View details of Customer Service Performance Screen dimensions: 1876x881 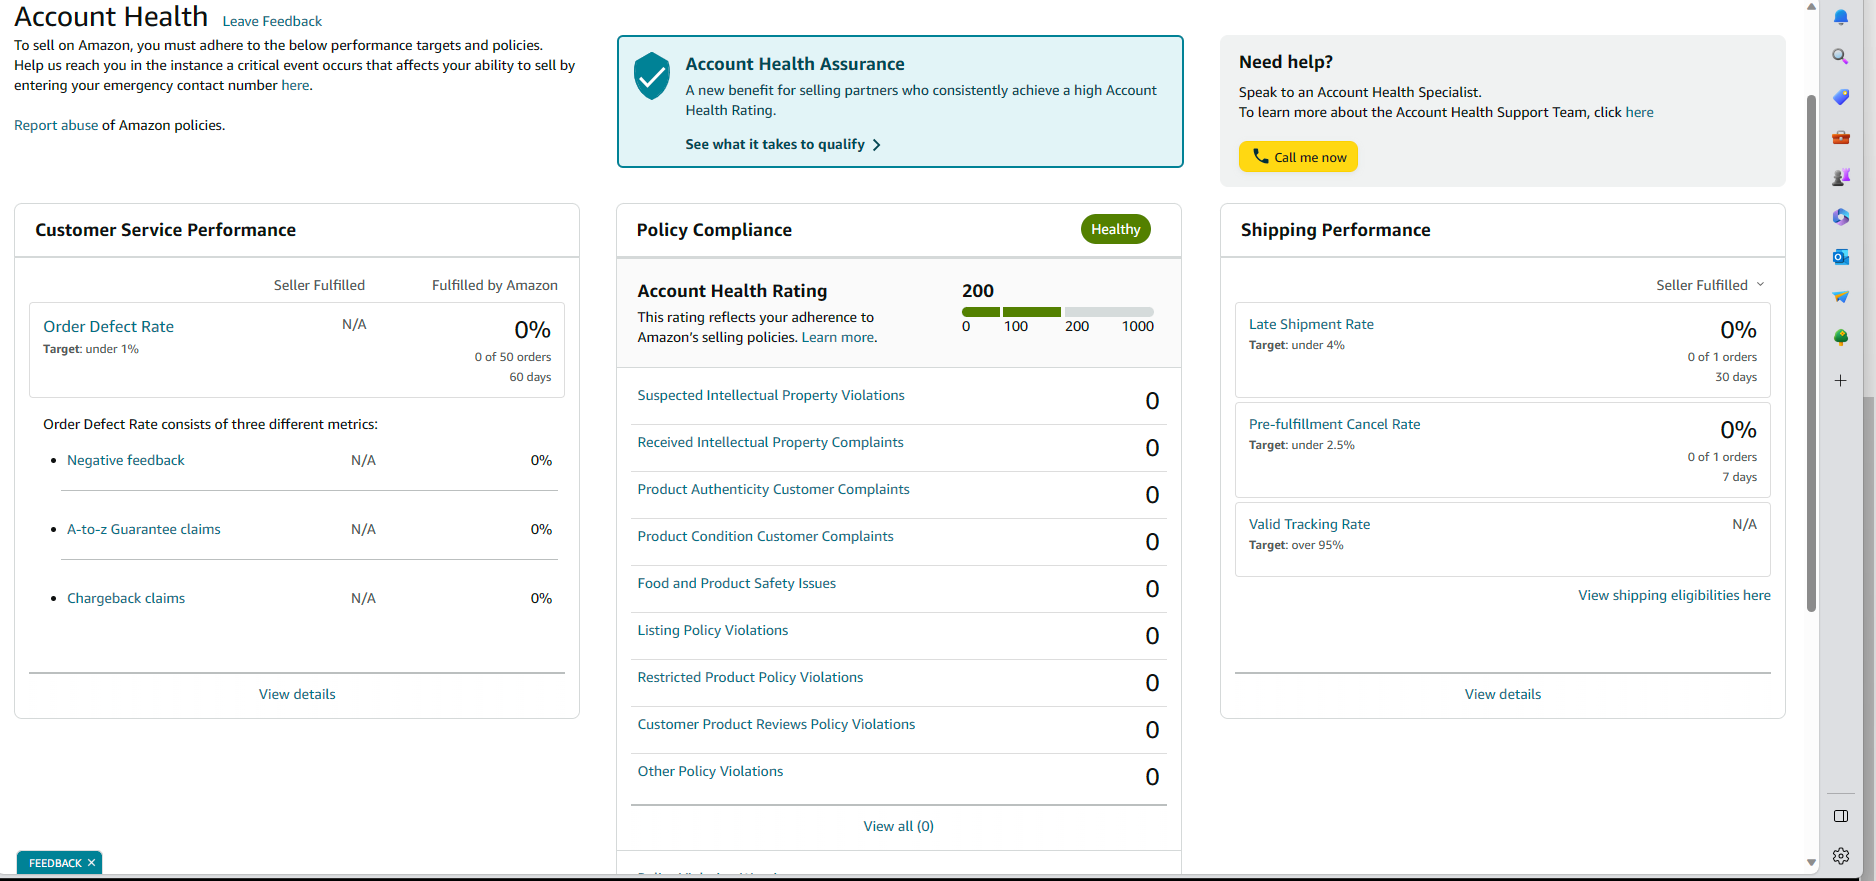297,694
